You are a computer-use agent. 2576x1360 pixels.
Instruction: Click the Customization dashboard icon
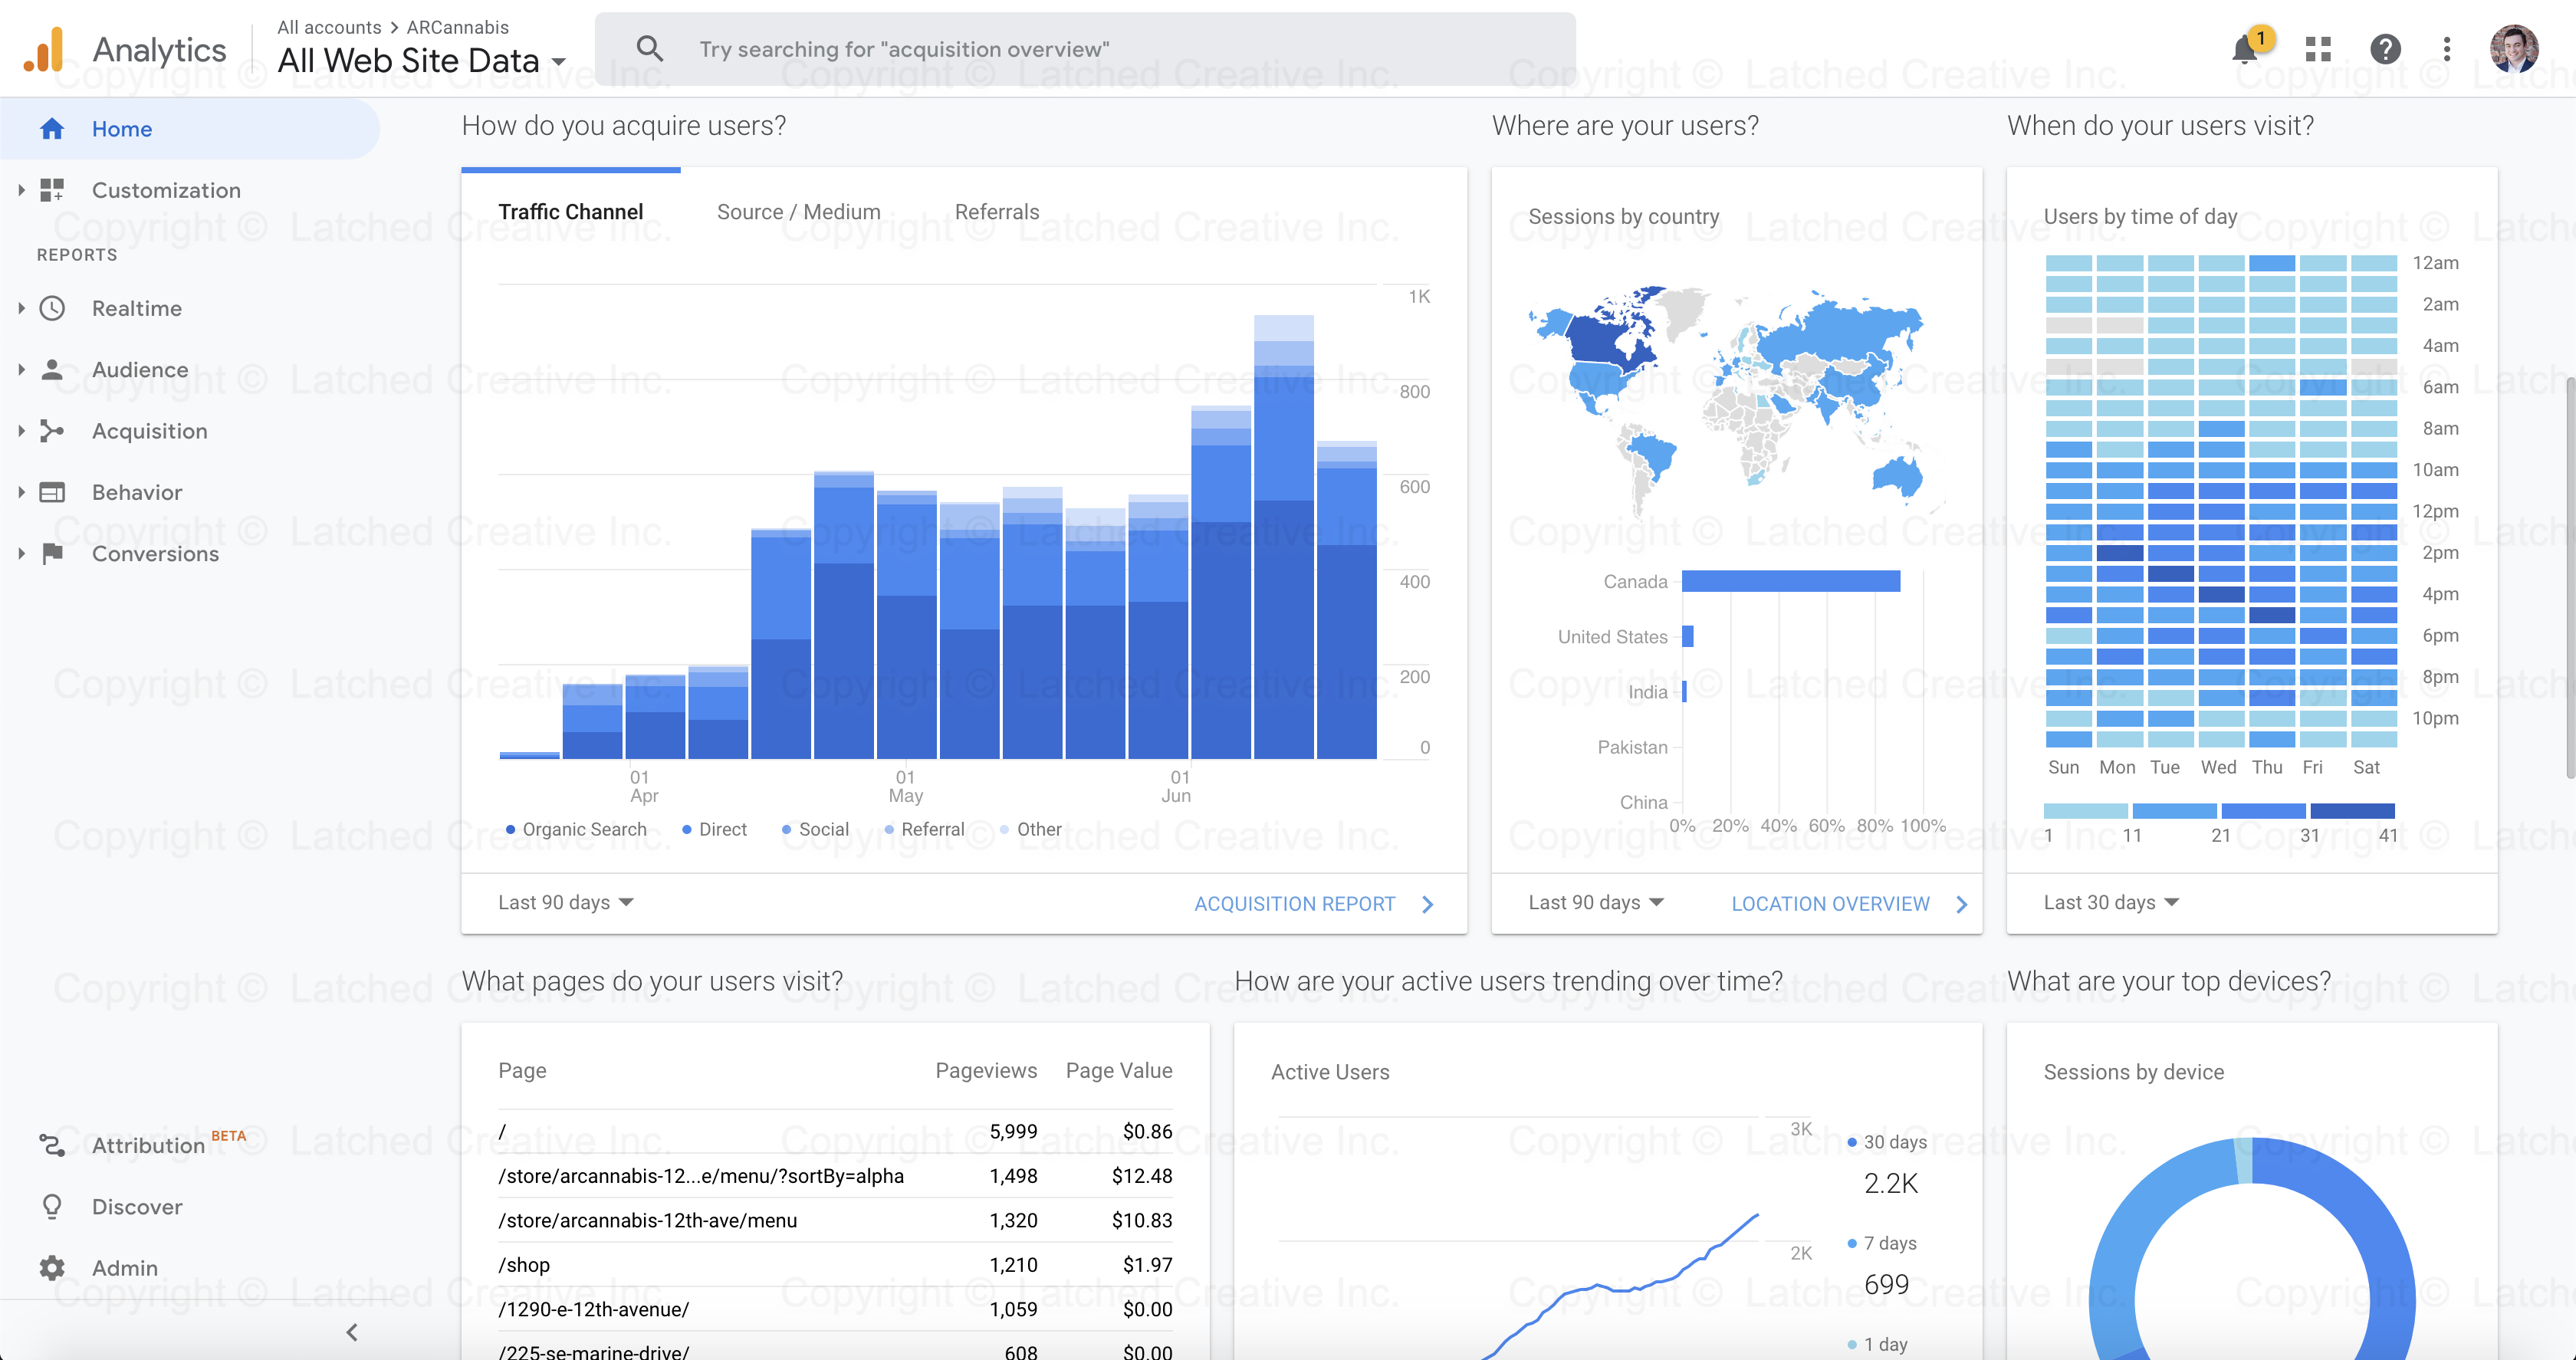pyautogui.click(x=52, y=190)
